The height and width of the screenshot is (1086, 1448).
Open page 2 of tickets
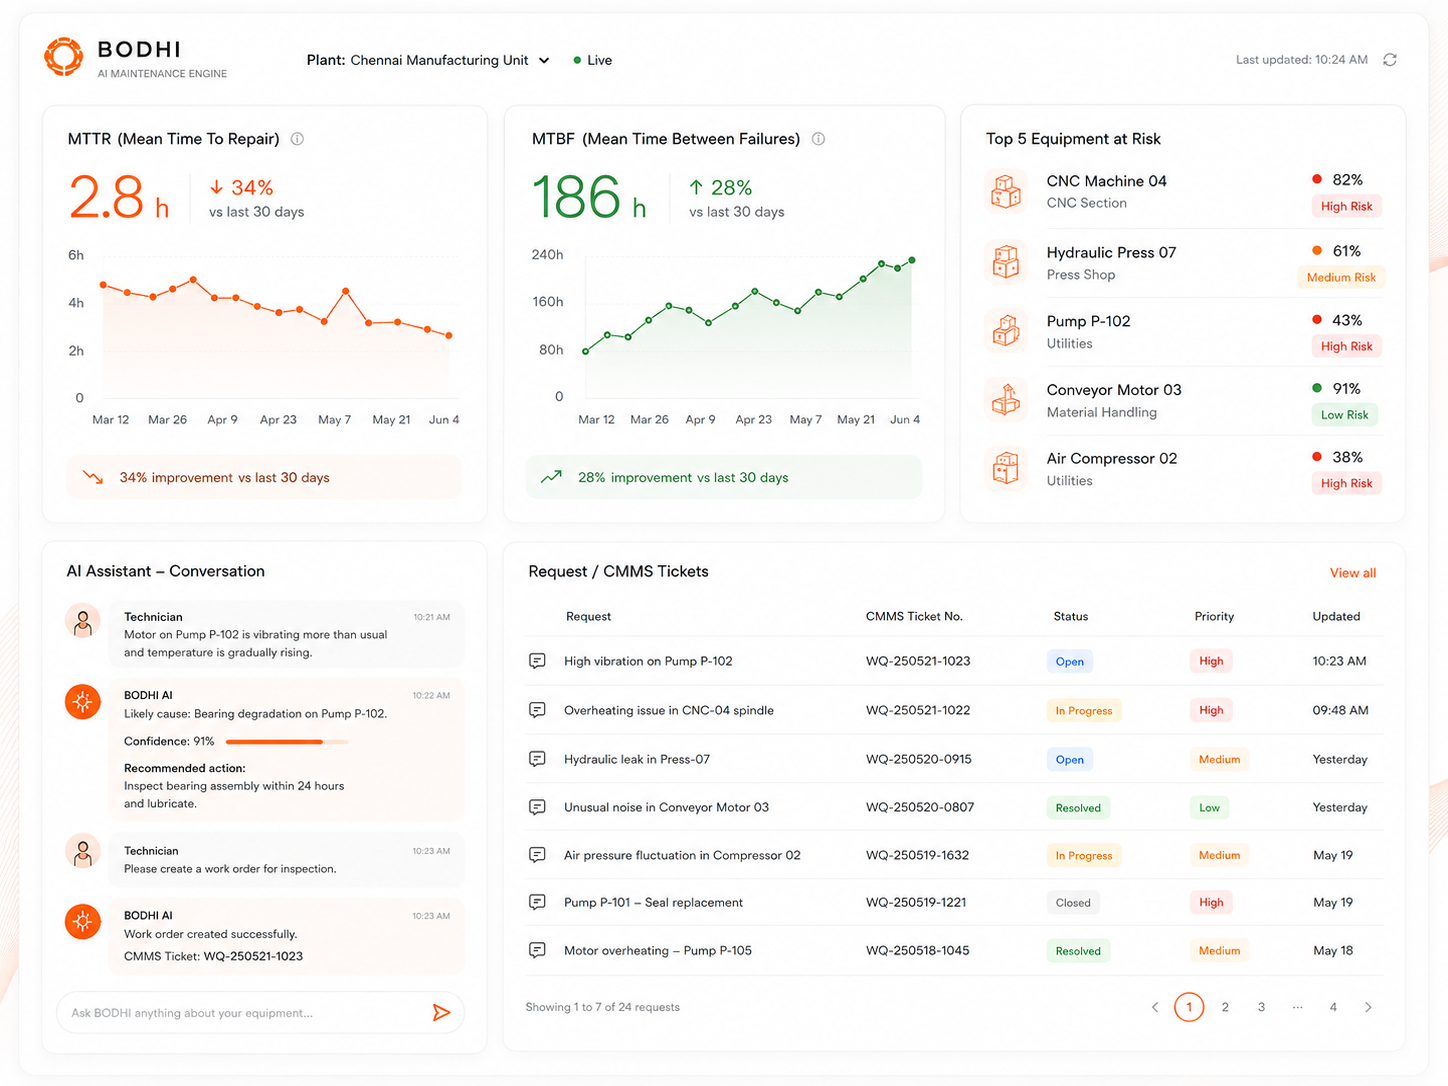click(x=1225, y=1007)
